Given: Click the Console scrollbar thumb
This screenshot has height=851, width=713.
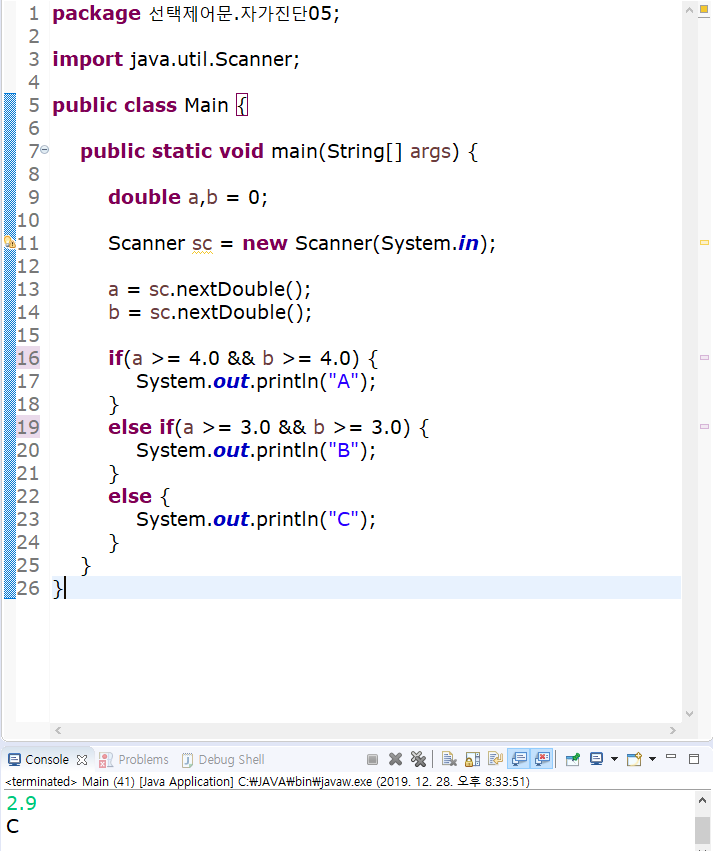Looking at the screenshot, I should tap(702, 829).
